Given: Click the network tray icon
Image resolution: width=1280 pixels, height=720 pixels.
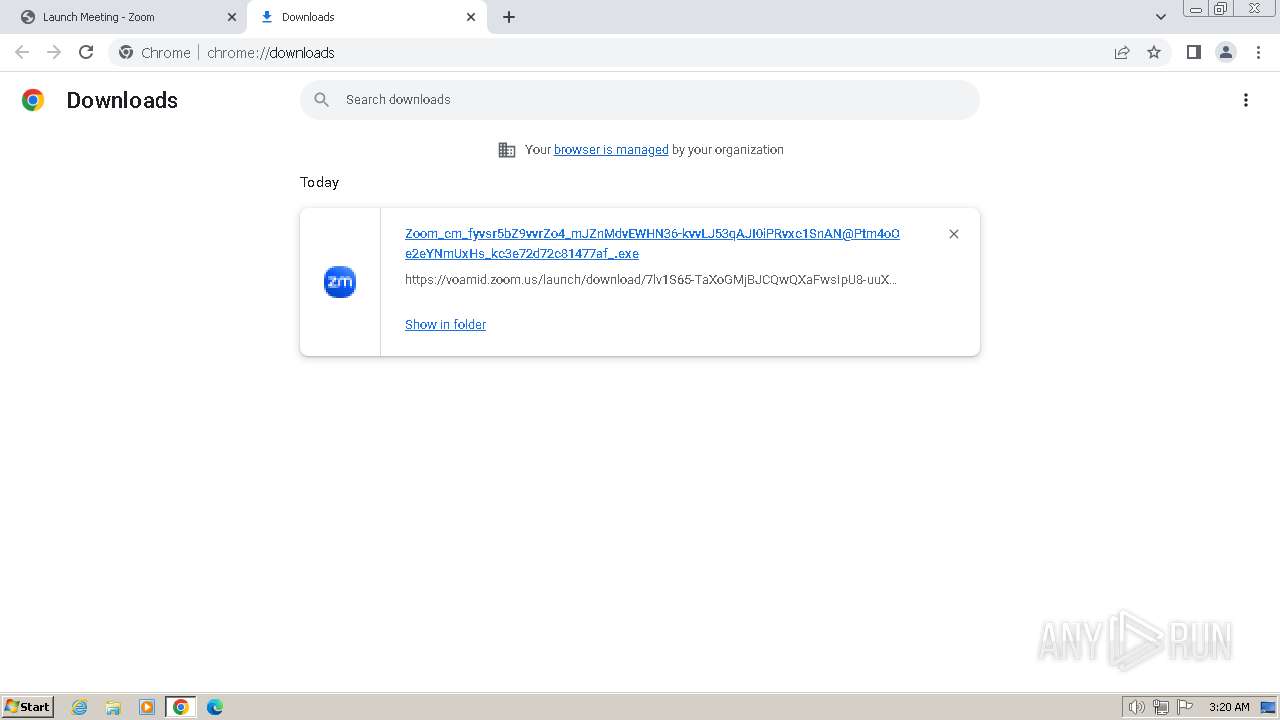Looking at the screenshot, I should tap(1161, 707).
